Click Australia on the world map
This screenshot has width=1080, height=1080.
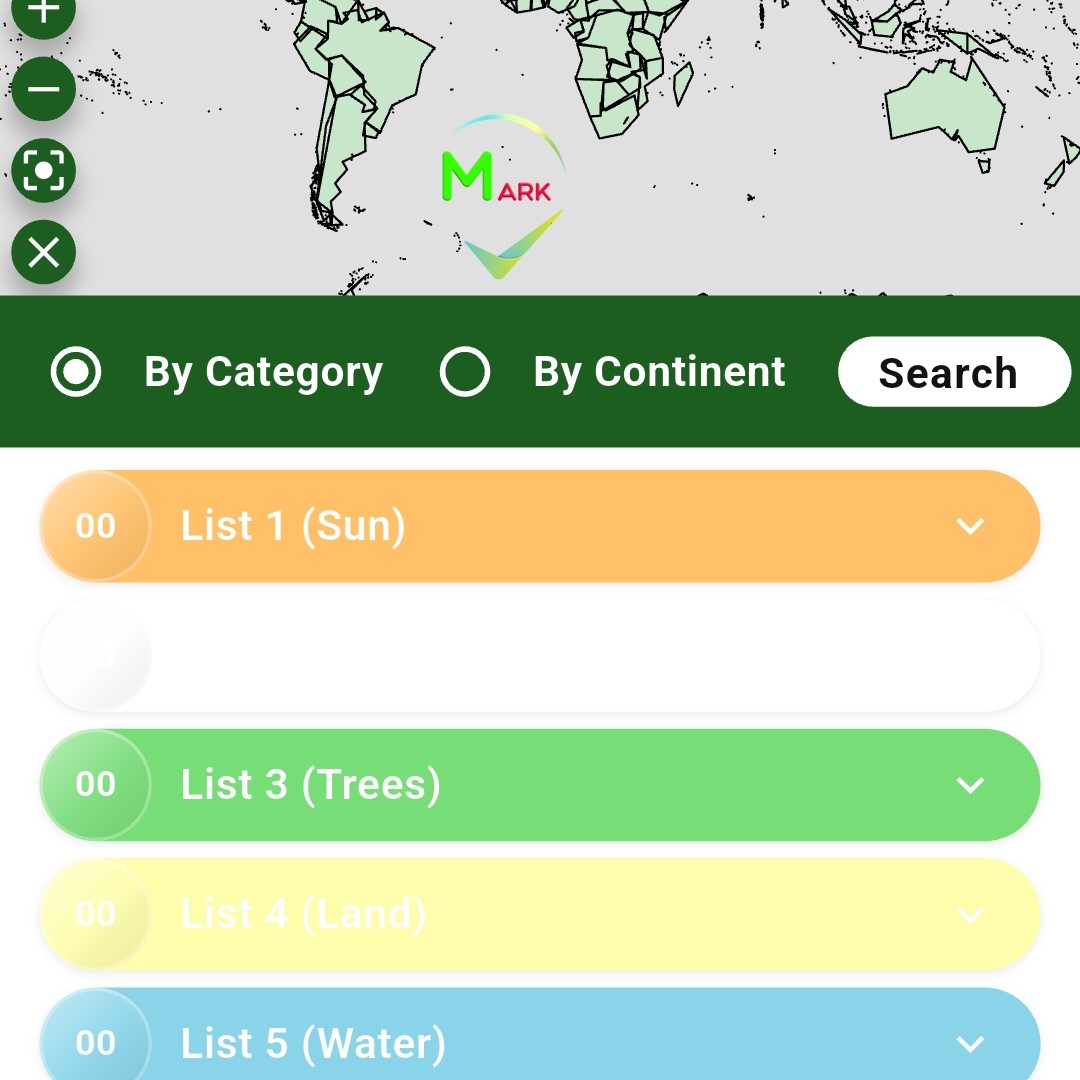945,105
